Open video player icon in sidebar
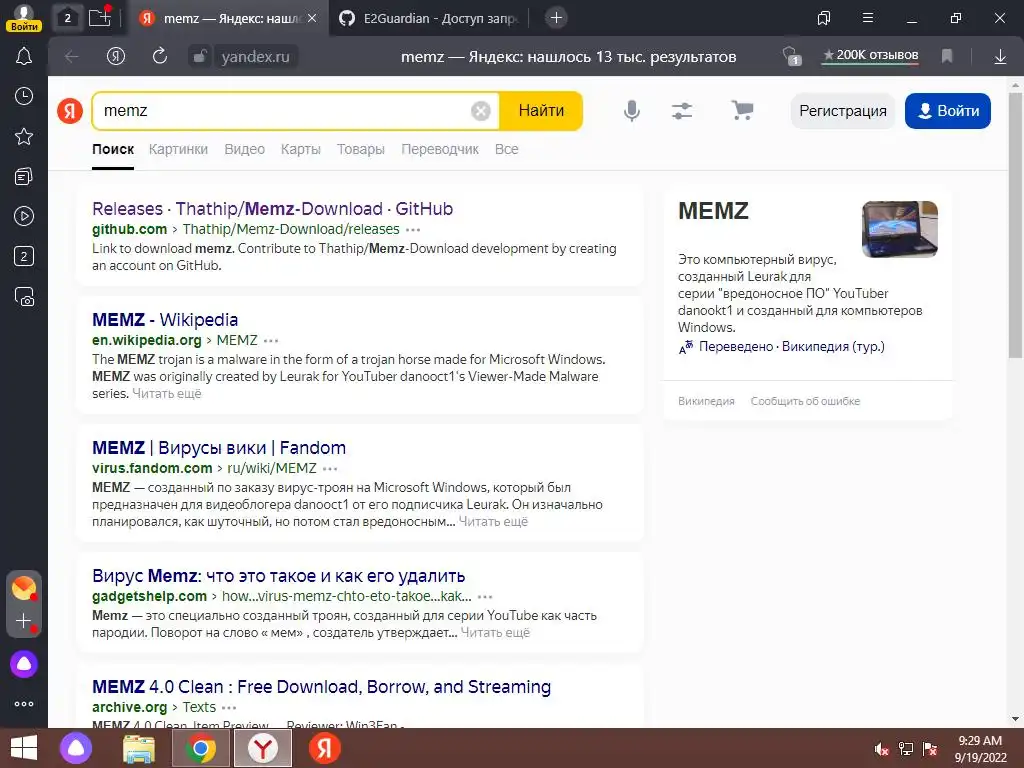Screen dimensions: 1024x768 (24, 216)
